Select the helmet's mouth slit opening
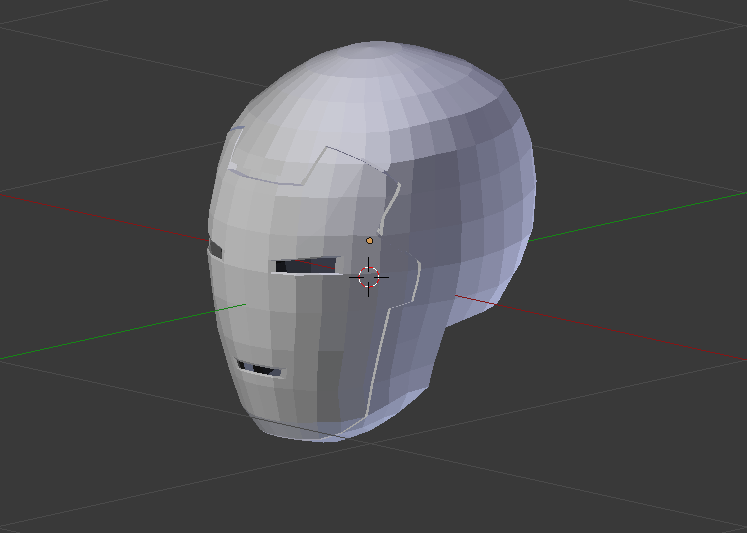 pos(260,369)
